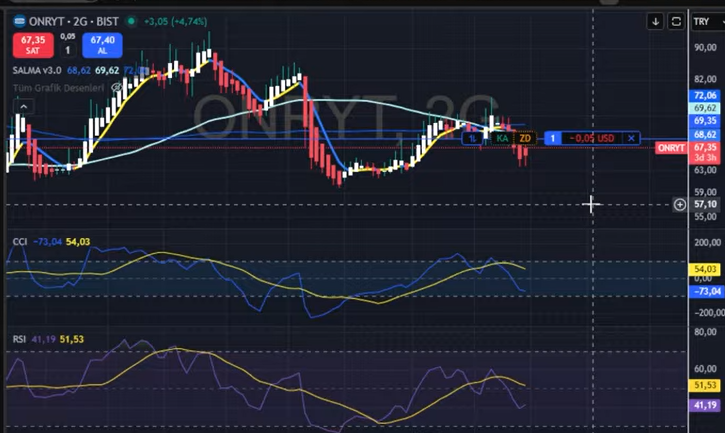725x433 pixels.
Task: Click the RSI value 41,19 in legend
Action: [43, 339]
